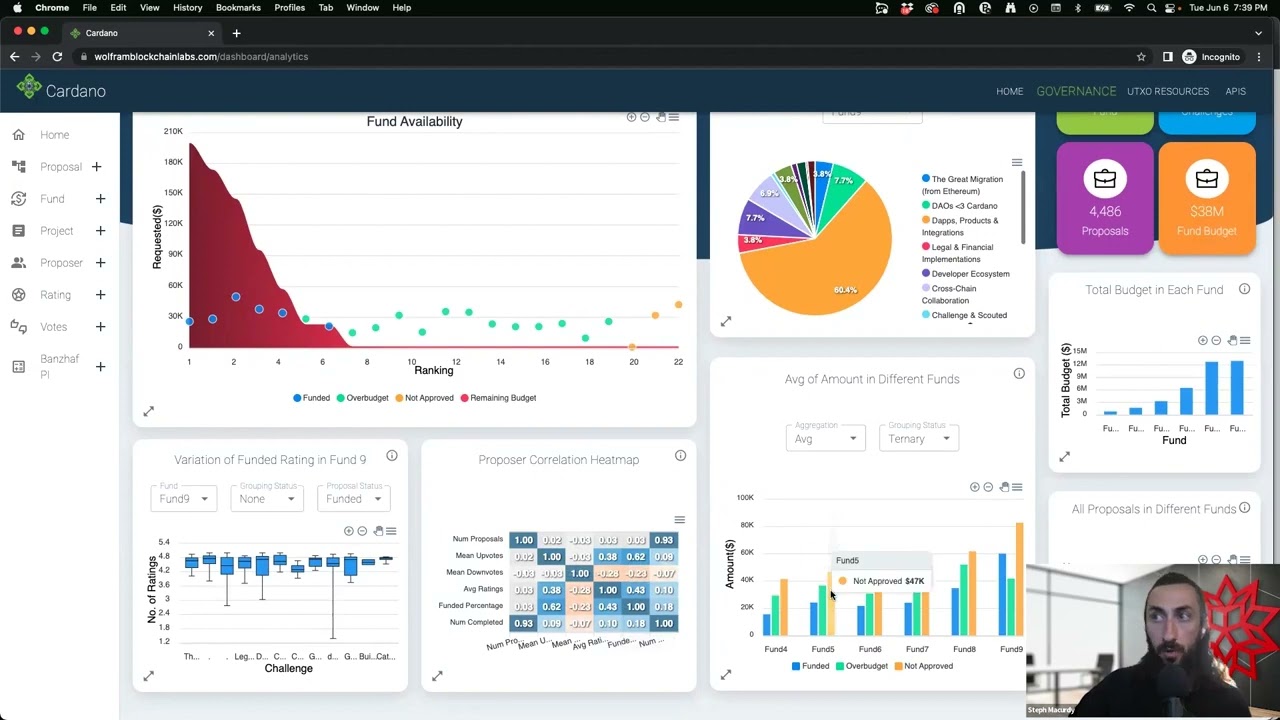Screen dimensions: 1280x720
Task: Expand the Proposal sidebar item with plus
Action: point(96,167)
